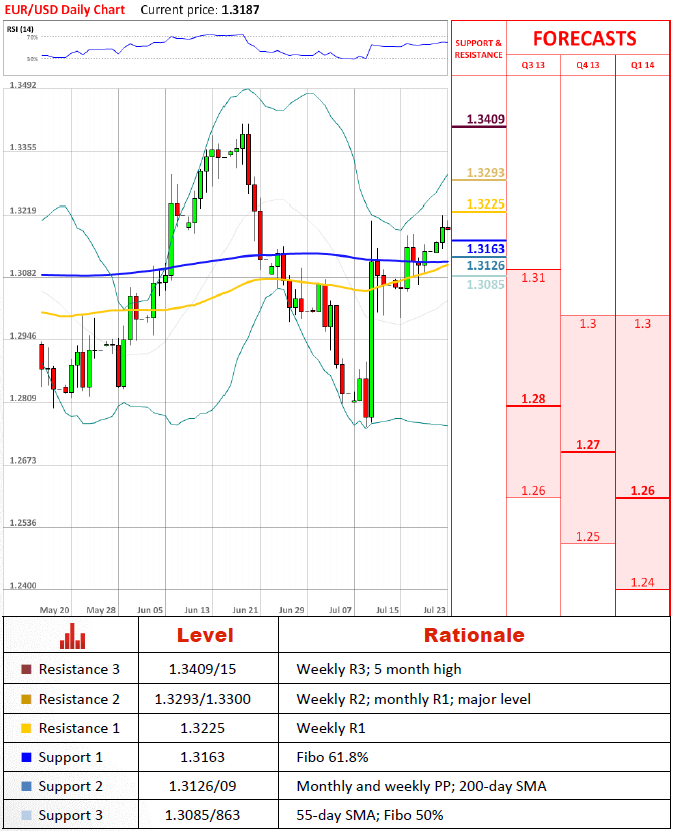
Task: Click the Q1 14 forecast value 1.24
Action: (x=642, y=582)
